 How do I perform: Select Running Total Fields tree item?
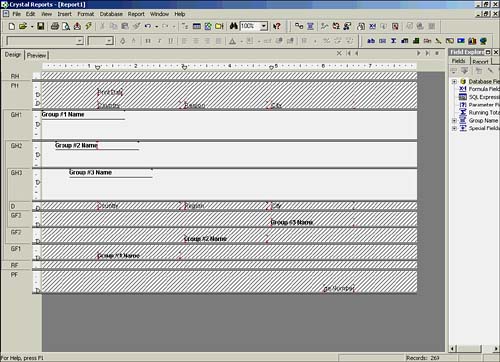[484, 112]
